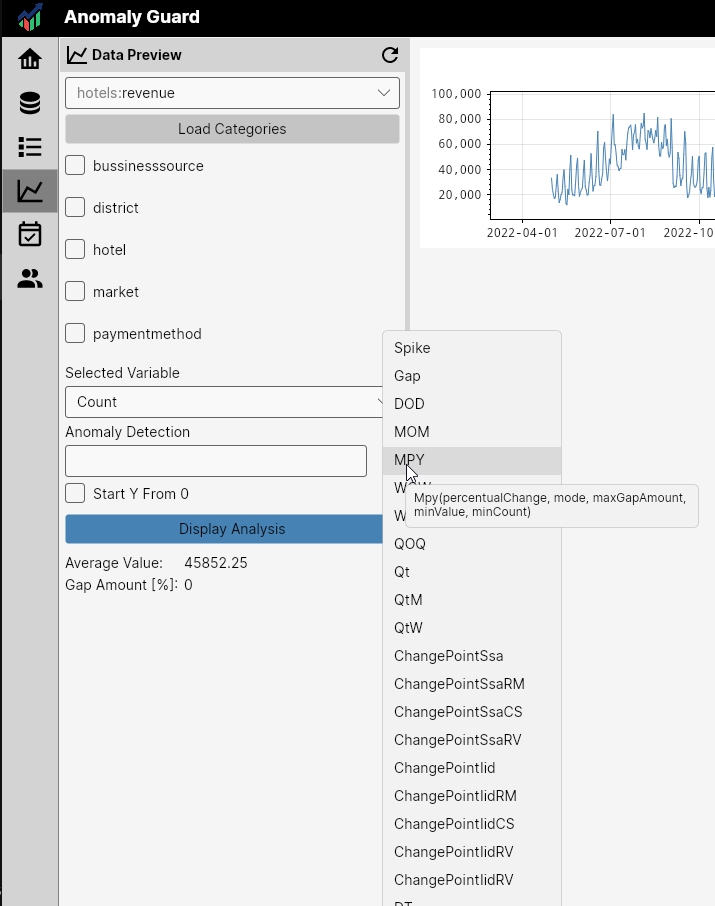Image resolution: width=715 pixels, height=906 pixels.
Task: Open the home page sidebar icon
Action: [x=30, y=59]
